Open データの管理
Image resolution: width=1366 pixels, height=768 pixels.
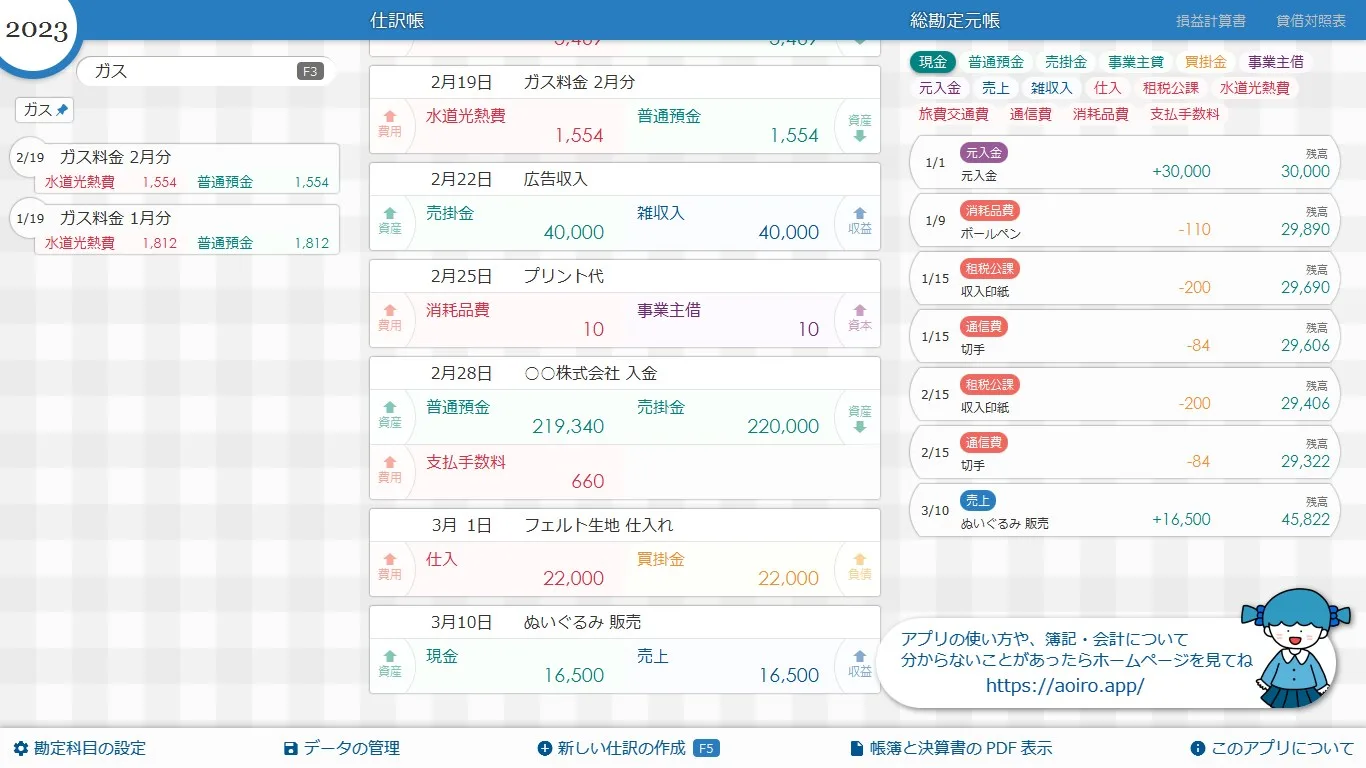click(x=342, y=748)
